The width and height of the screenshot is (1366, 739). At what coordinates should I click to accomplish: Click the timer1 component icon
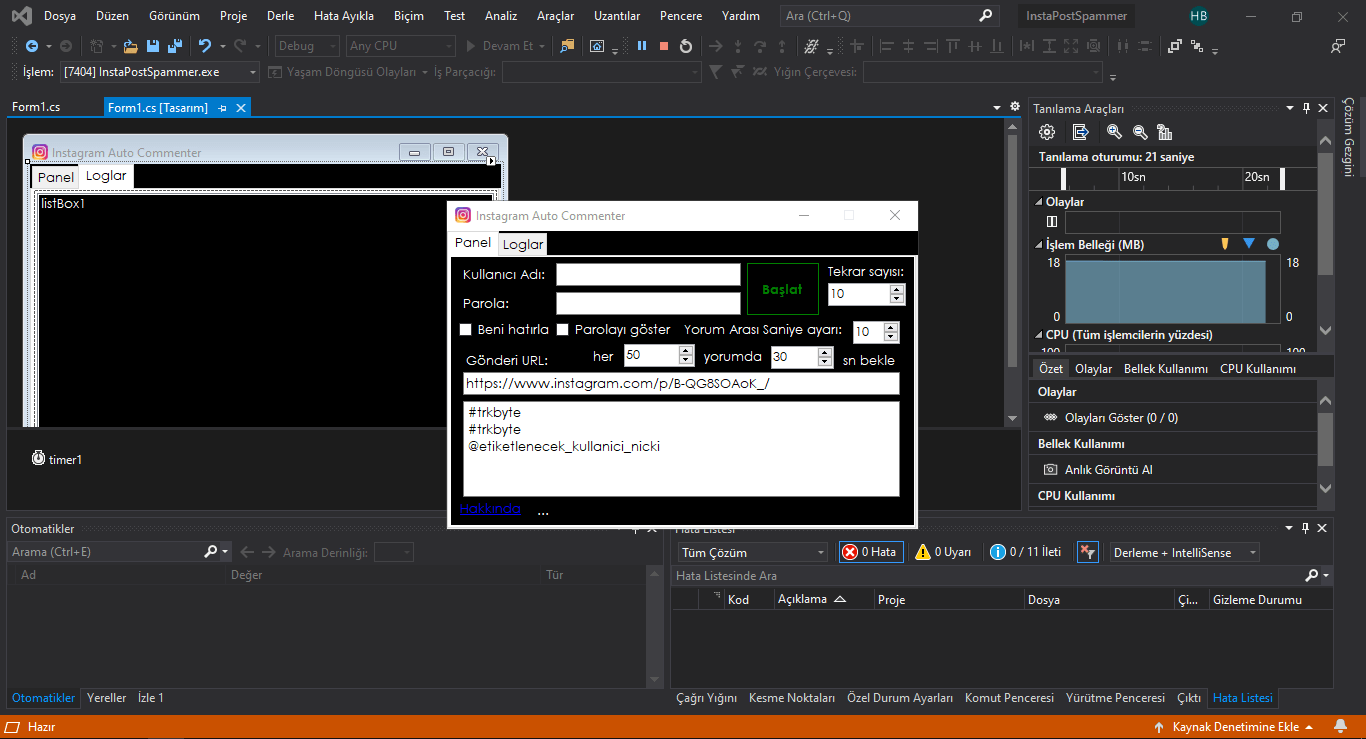[x=38, y=458]
